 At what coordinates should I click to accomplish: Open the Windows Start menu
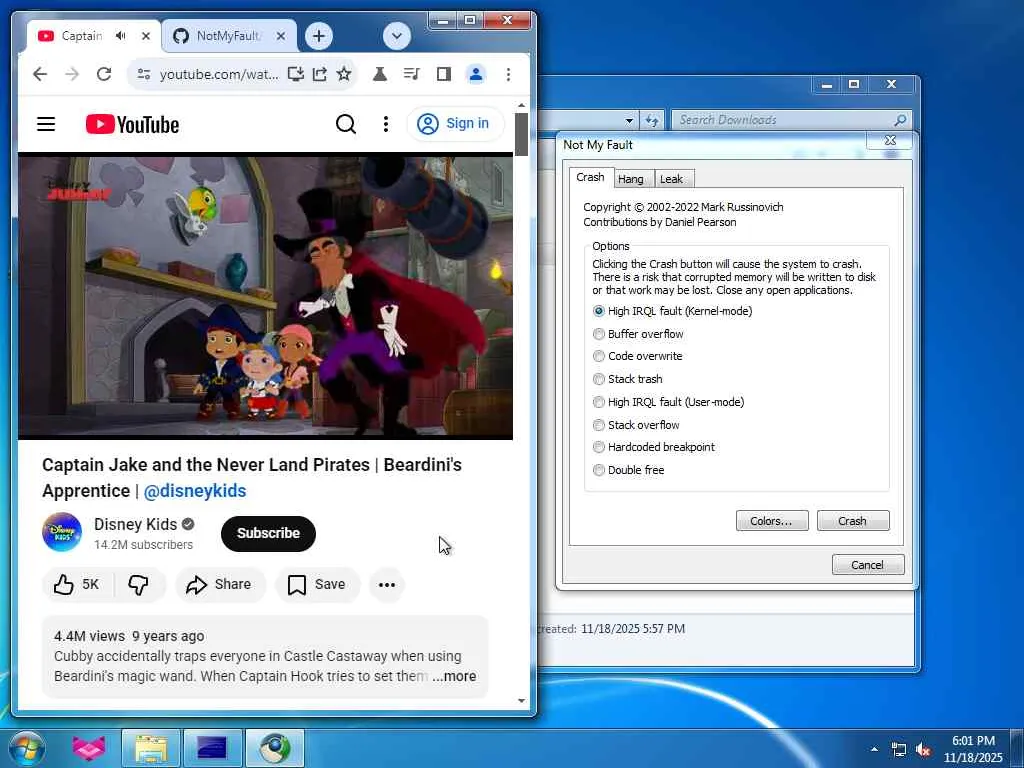pyautogui.click(x=27, y=748)
